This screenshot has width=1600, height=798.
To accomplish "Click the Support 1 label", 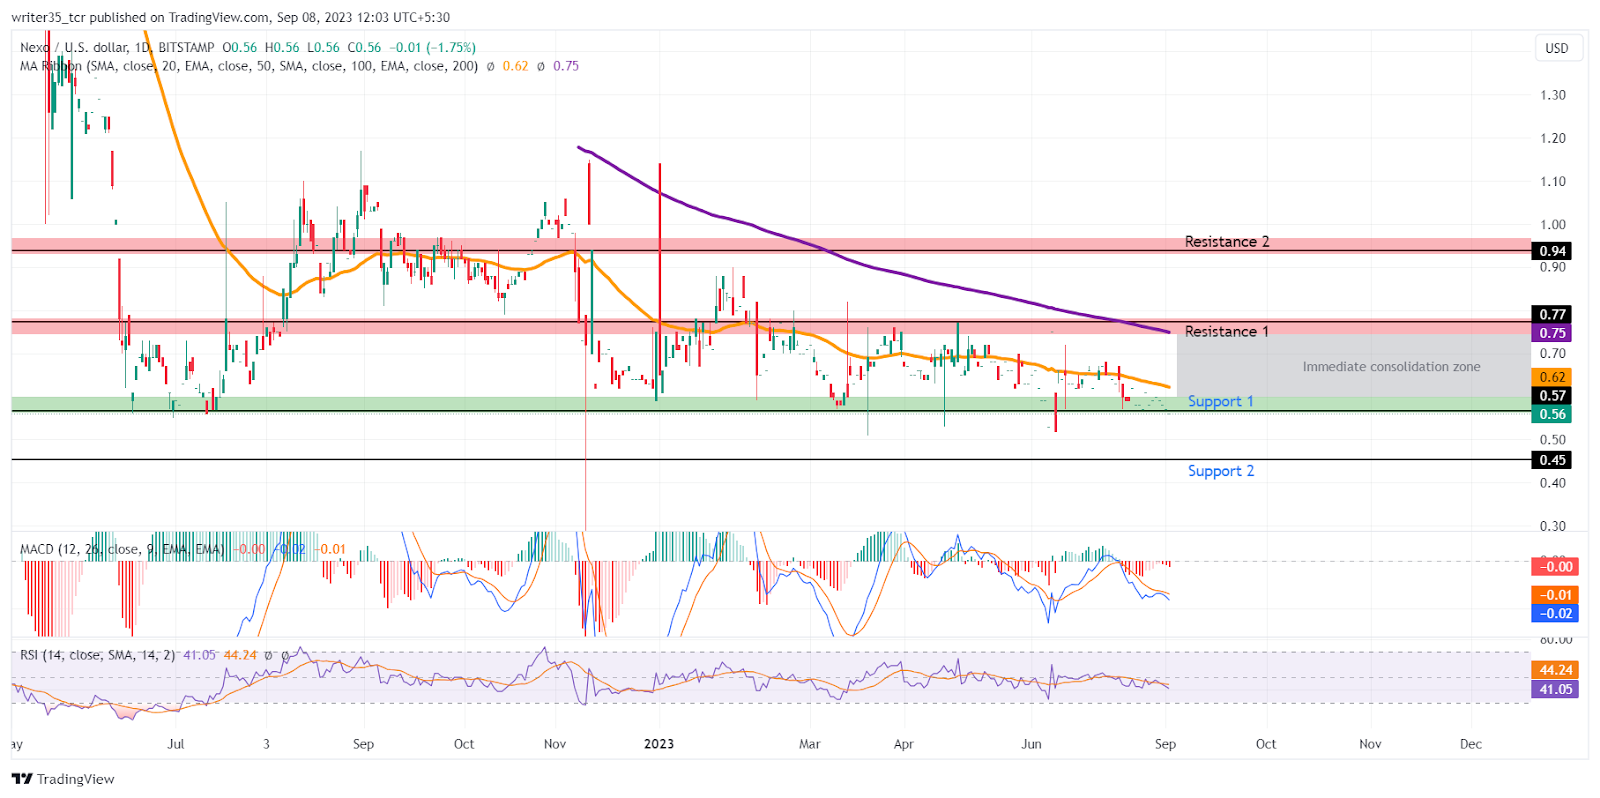I will [1220, 401].
